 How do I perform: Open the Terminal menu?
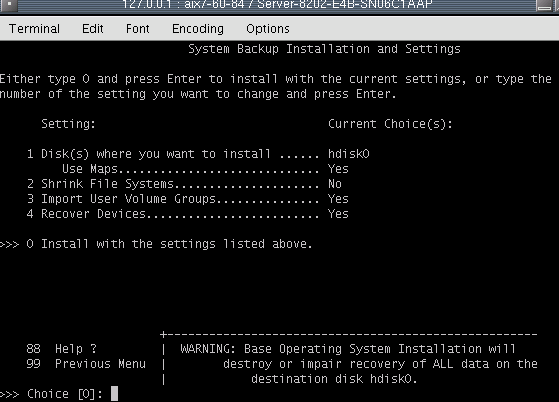[x=34, y=29]
